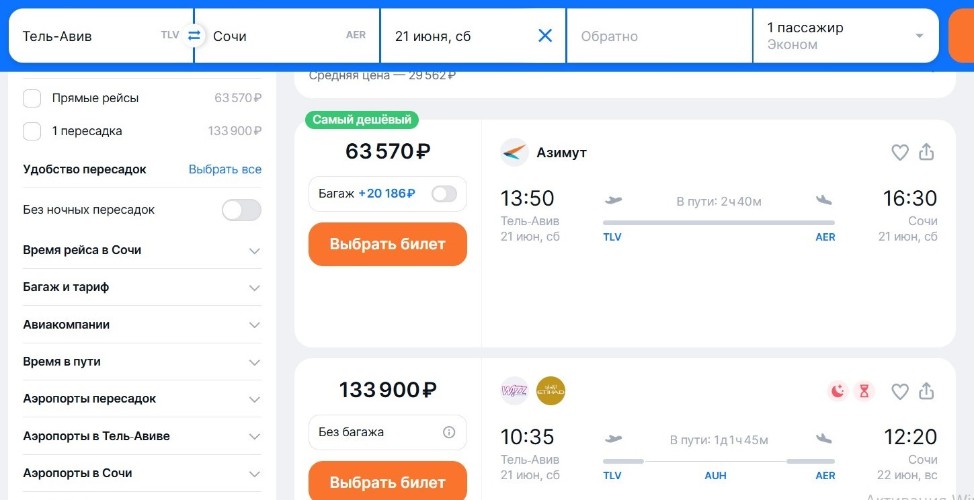Expand Аэропорты пересадок filter
This screenshot has width=974, height=500.
click(x=142, y=399)
